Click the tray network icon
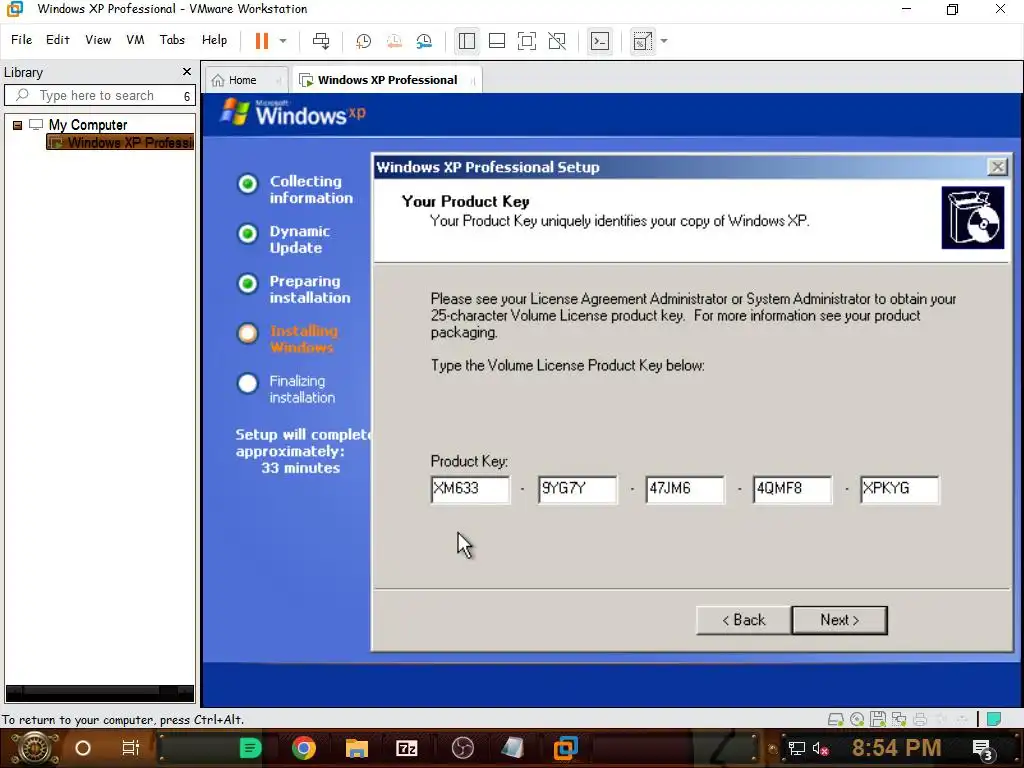 [796, 749]
